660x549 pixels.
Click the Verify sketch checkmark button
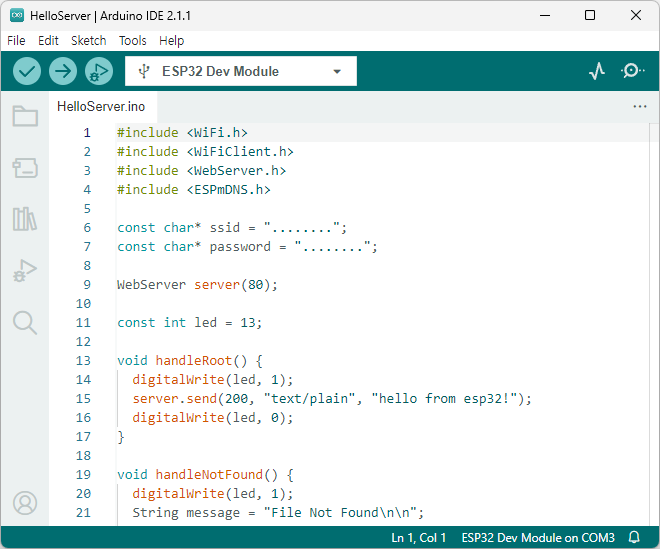(x=27, y=71)
